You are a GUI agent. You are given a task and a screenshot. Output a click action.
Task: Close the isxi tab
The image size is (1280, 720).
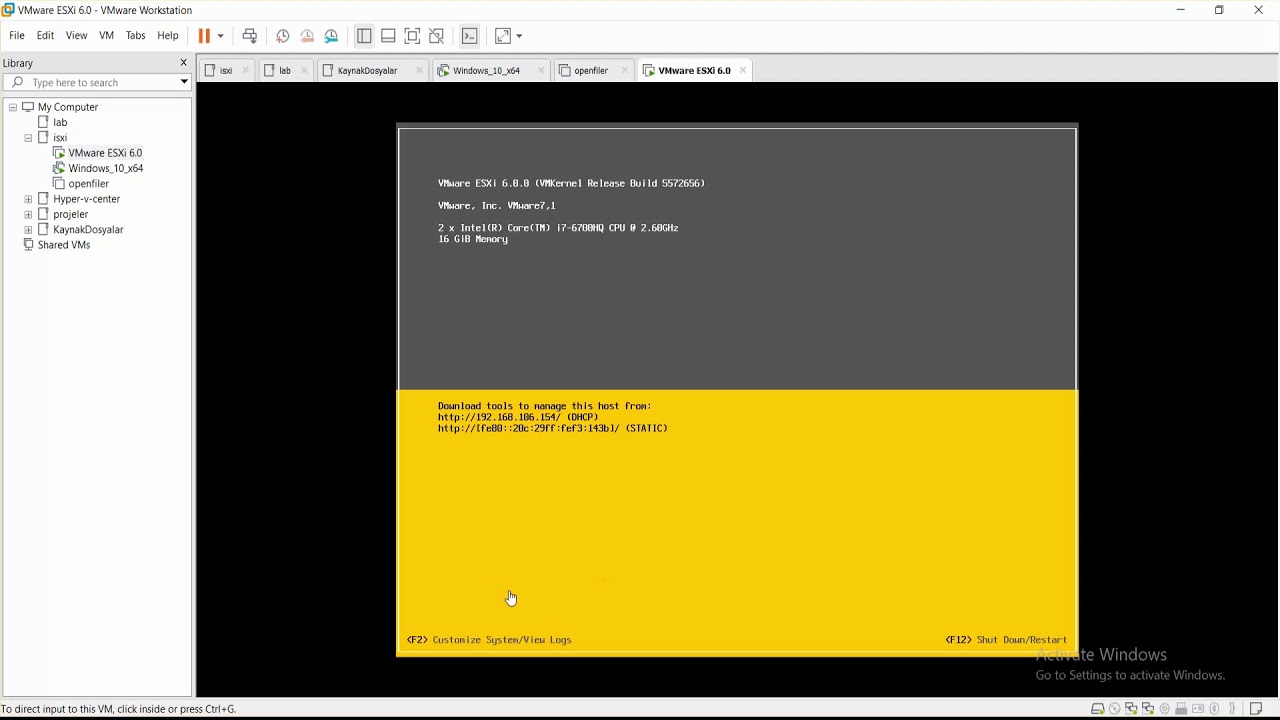click(x=246, y=71)
